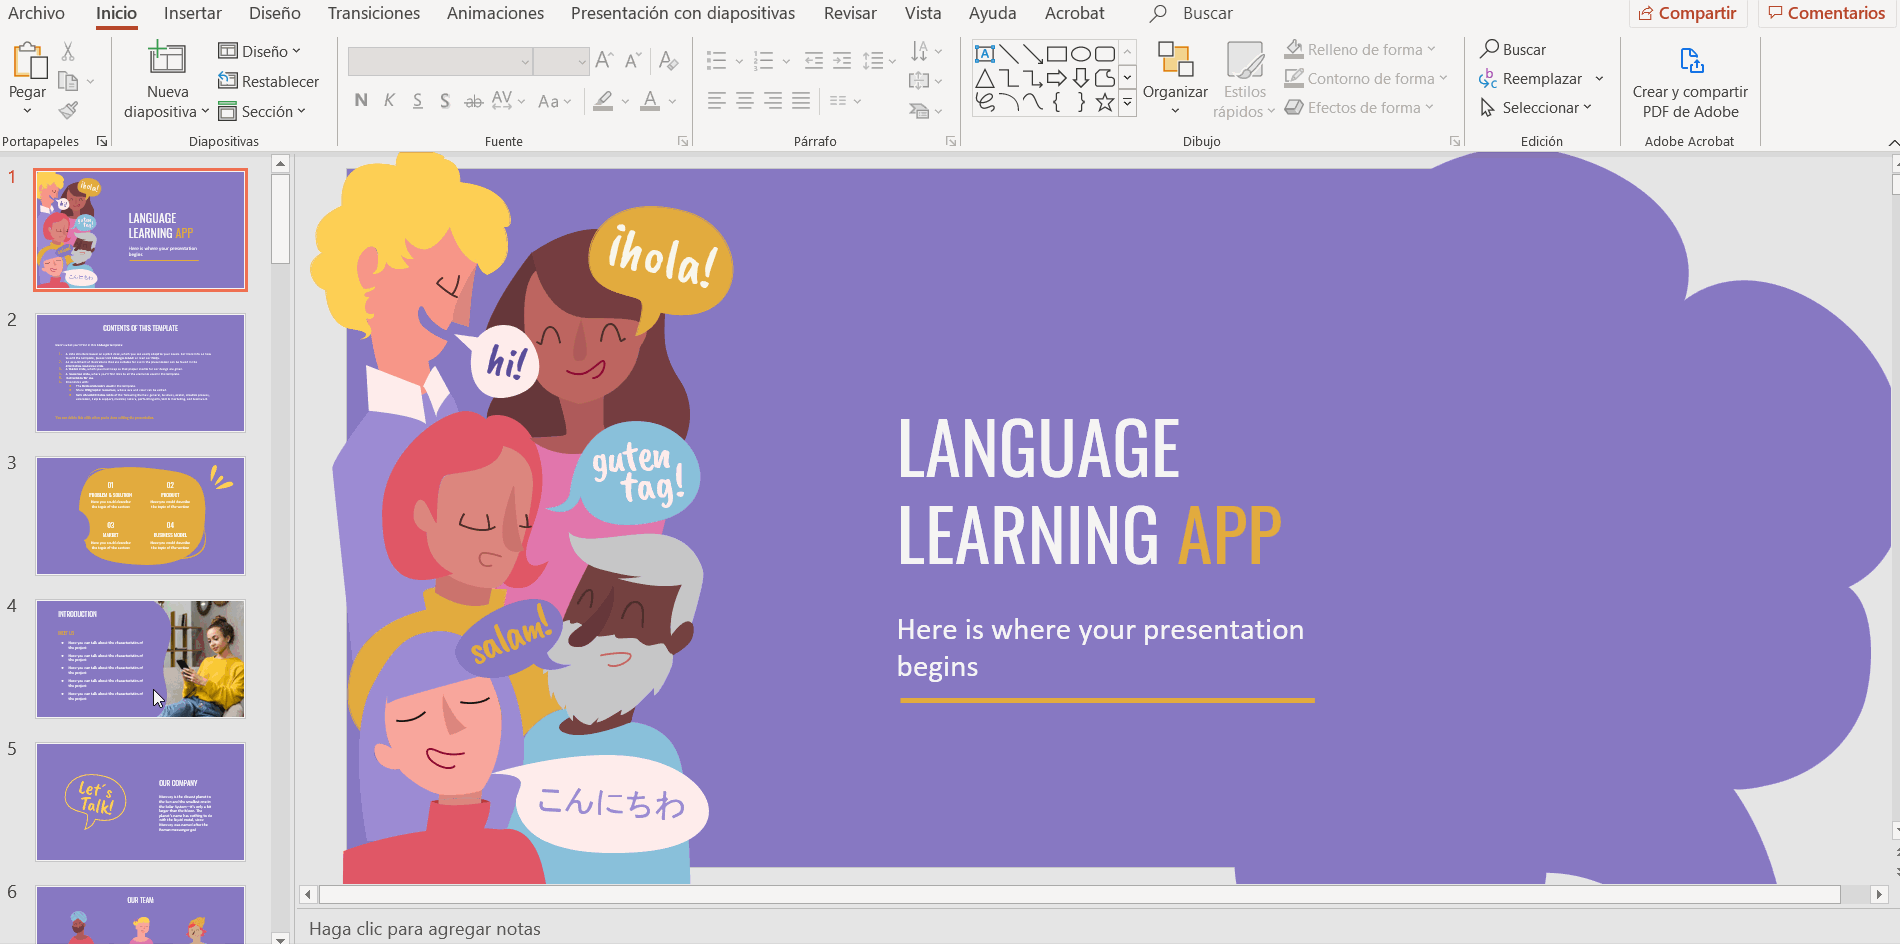
Task: Select the oval shape in gallery
Action: click(x=1081, y=54)
